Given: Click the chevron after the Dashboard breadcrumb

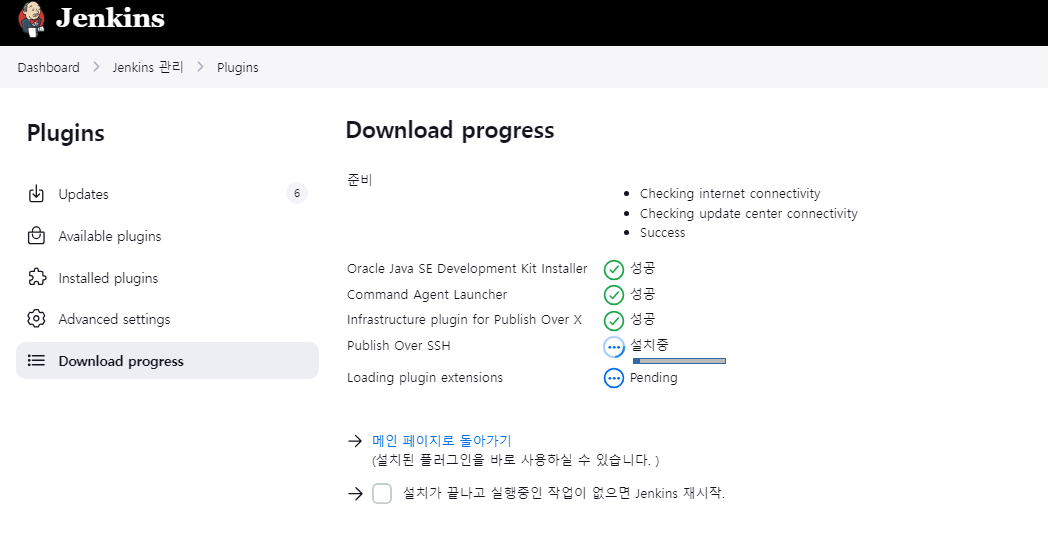Looking at the screenshot, I should pyautogui.click(x=96, y=67).
